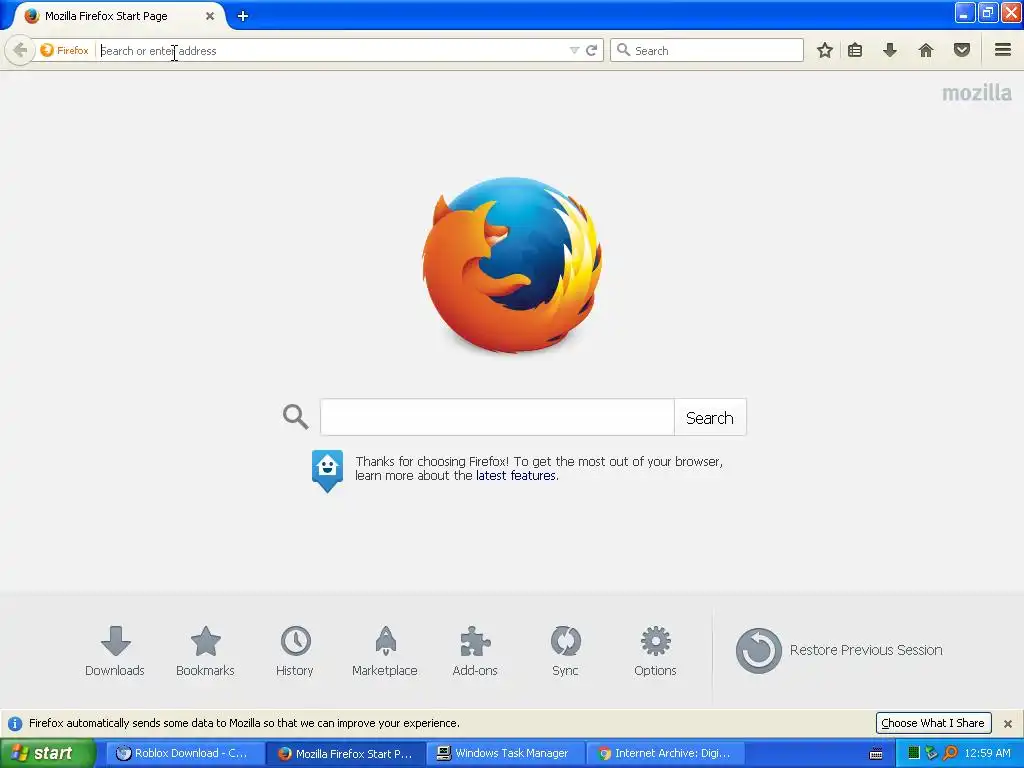Click the magnifier icon in toolbar search box

624,50
